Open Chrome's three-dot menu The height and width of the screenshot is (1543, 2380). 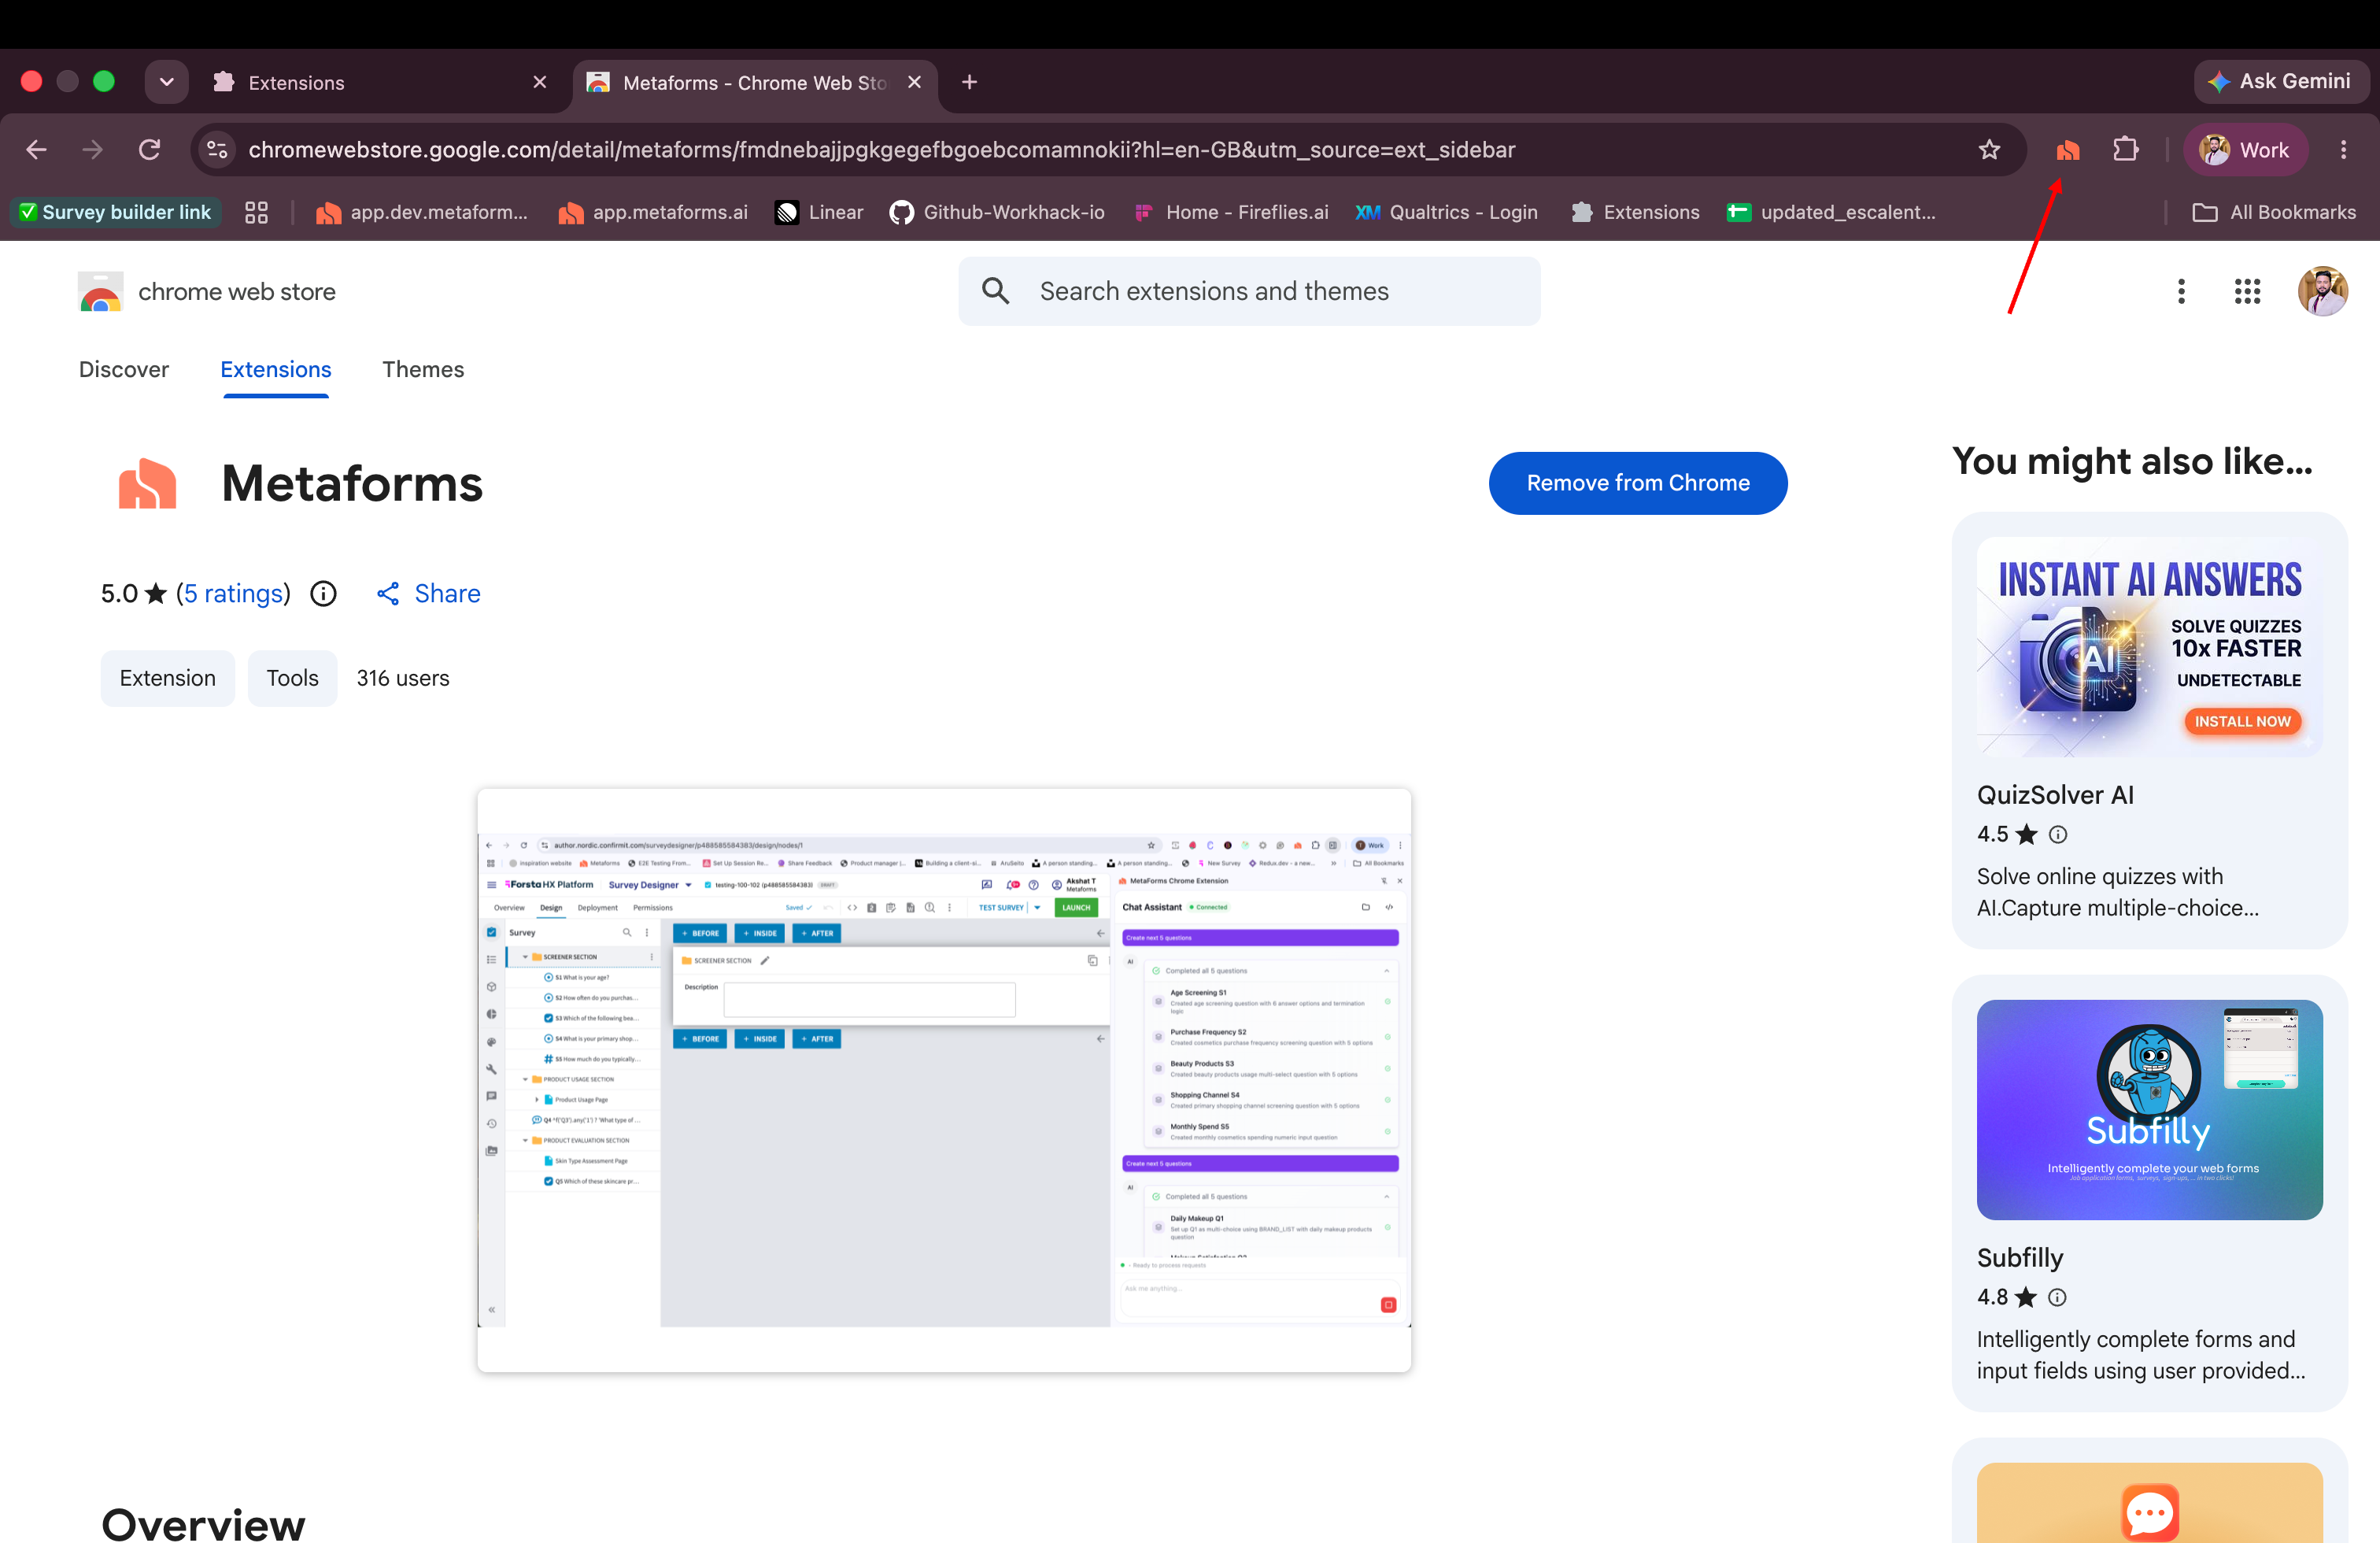pos(2343,150)
